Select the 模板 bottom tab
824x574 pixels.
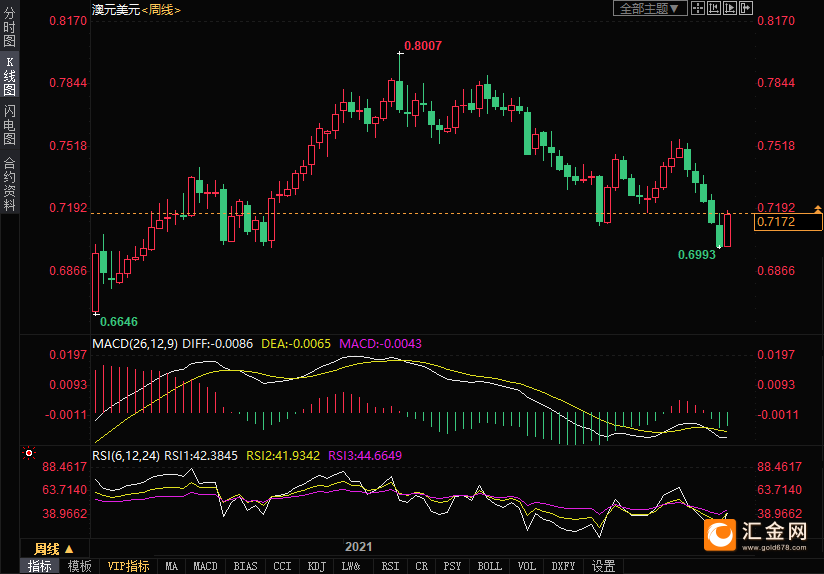[80, 566]
